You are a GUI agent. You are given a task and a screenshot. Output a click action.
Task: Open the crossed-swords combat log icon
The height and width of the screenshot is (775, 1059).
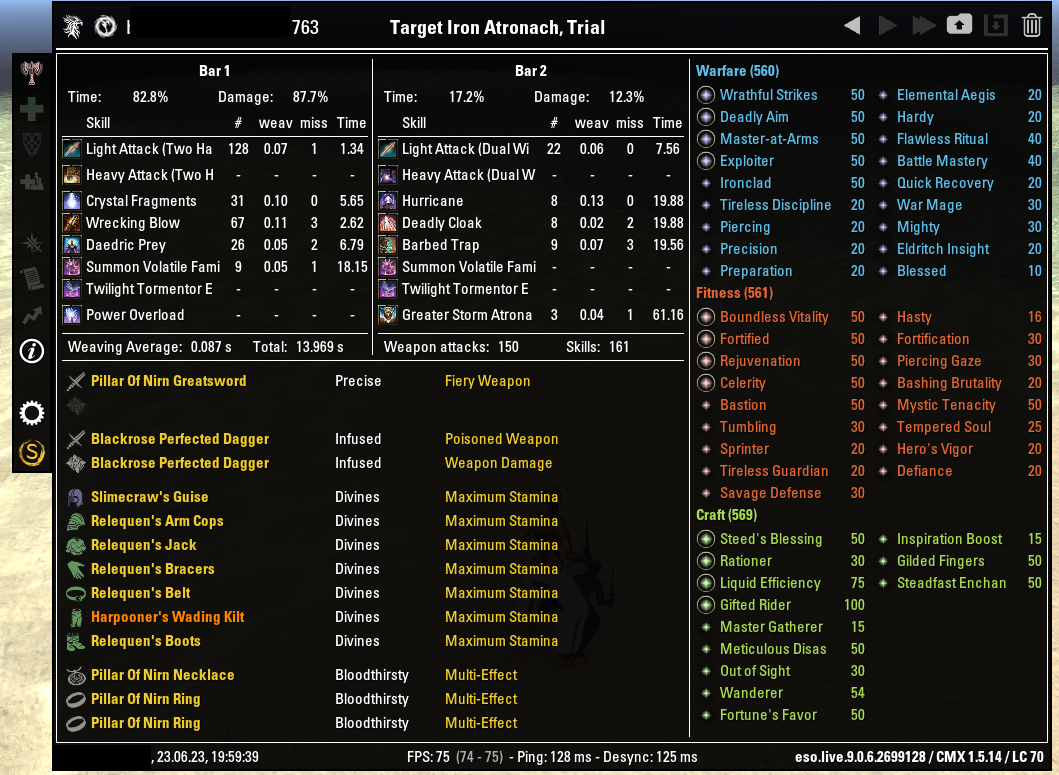(32, 243)
